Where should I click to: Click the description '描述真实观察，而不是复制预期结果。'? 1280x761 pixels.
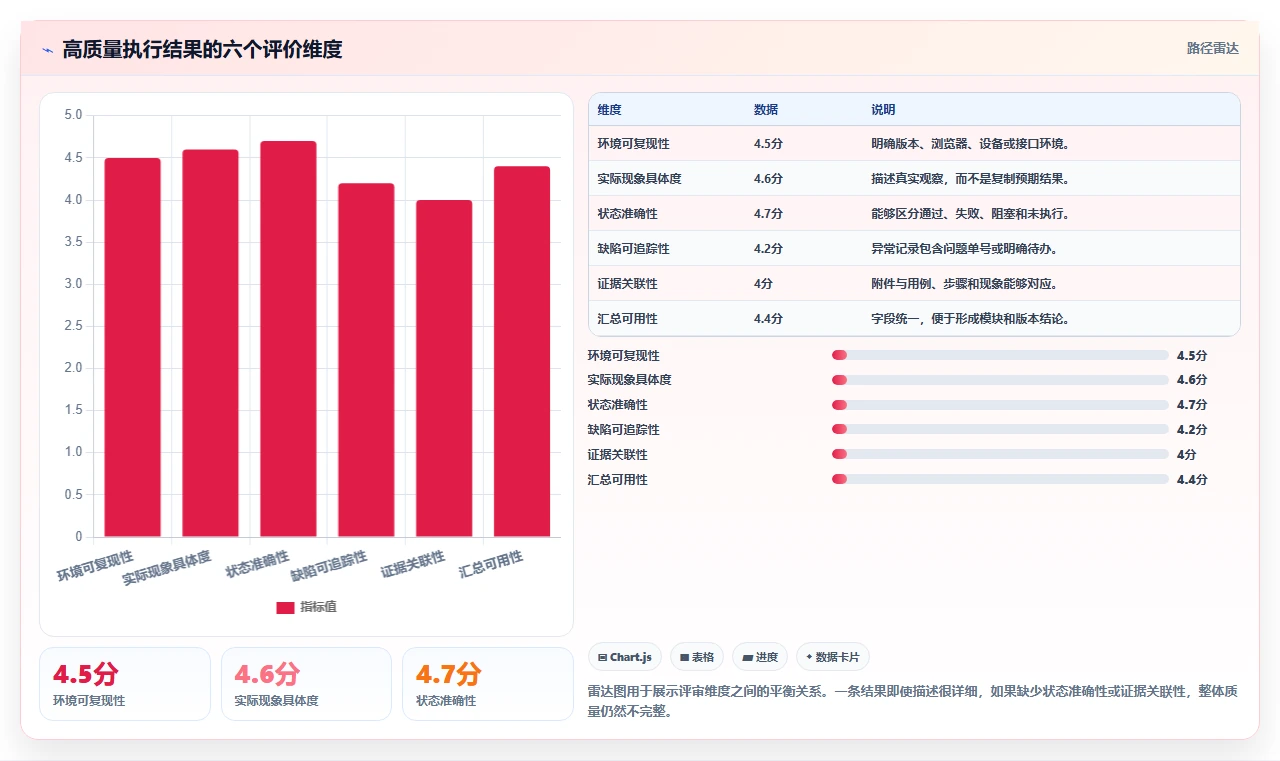(x=971, y=179)
